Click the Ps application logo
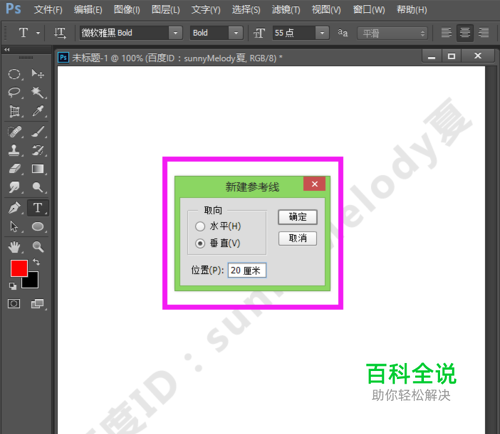Image resolution: width=500 pixels, height=434 pixels. (x=13, y=9)
